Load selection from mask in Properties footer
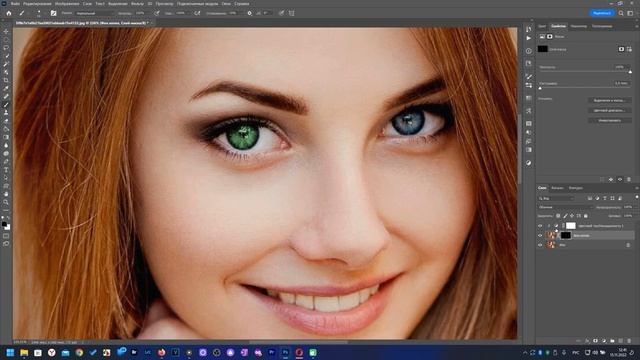 [x=602, y=180]
